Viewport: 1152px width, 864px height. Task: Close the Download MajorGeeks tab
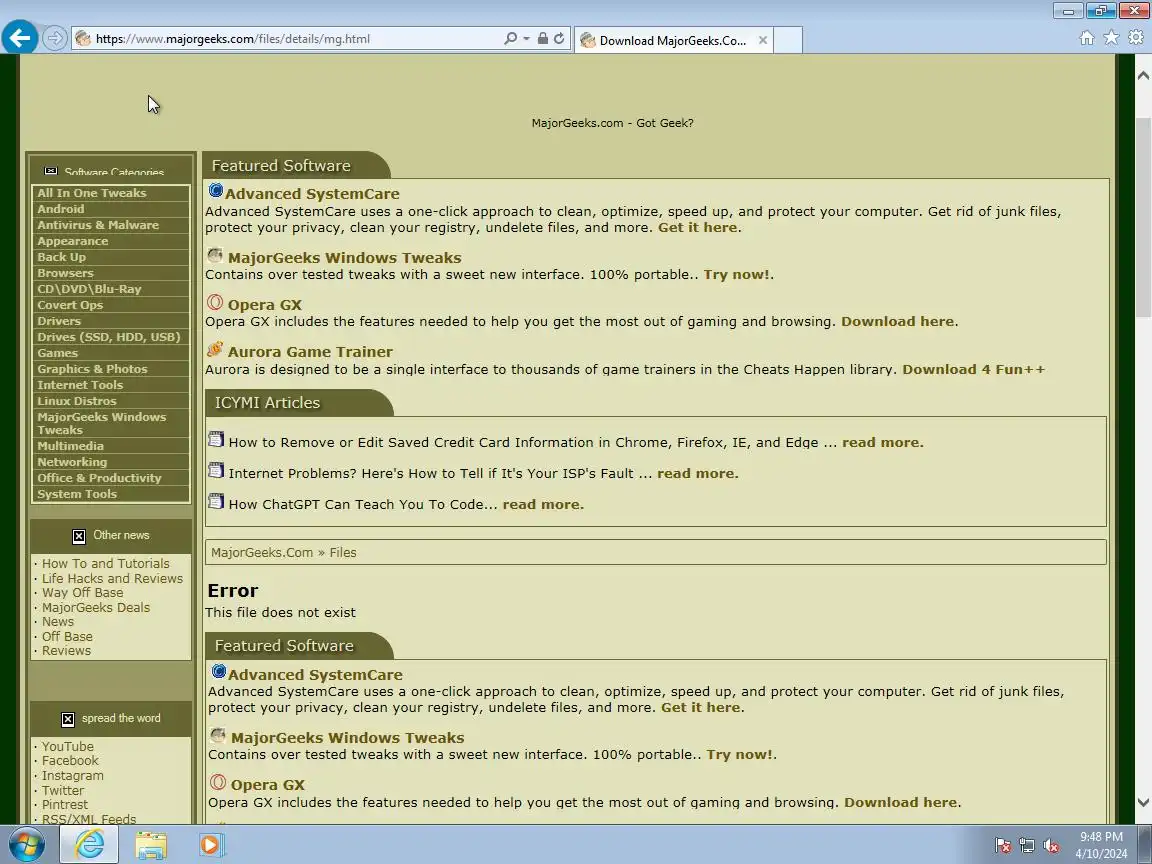click(x=763, y=40)
